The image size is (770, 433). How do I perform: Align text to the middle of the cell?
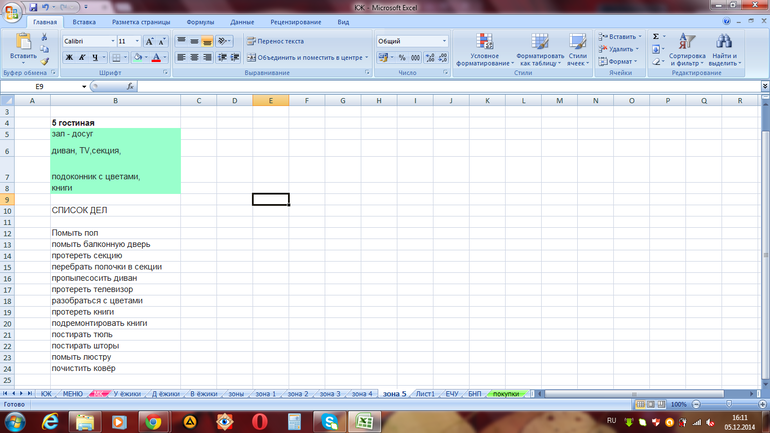click(194, 41)
